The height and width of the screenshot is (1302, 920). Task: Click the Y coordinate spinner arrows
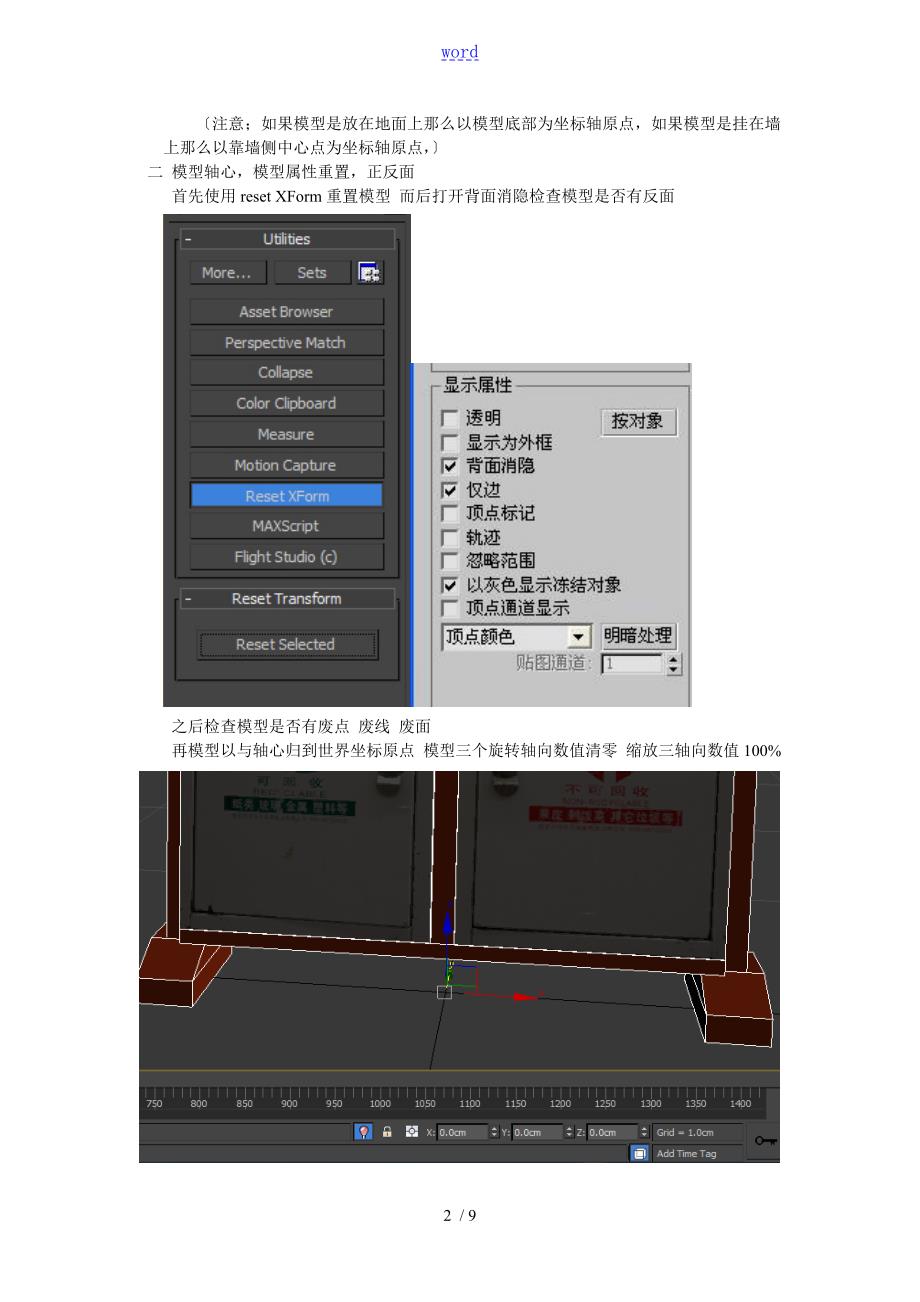(569, 1132)
